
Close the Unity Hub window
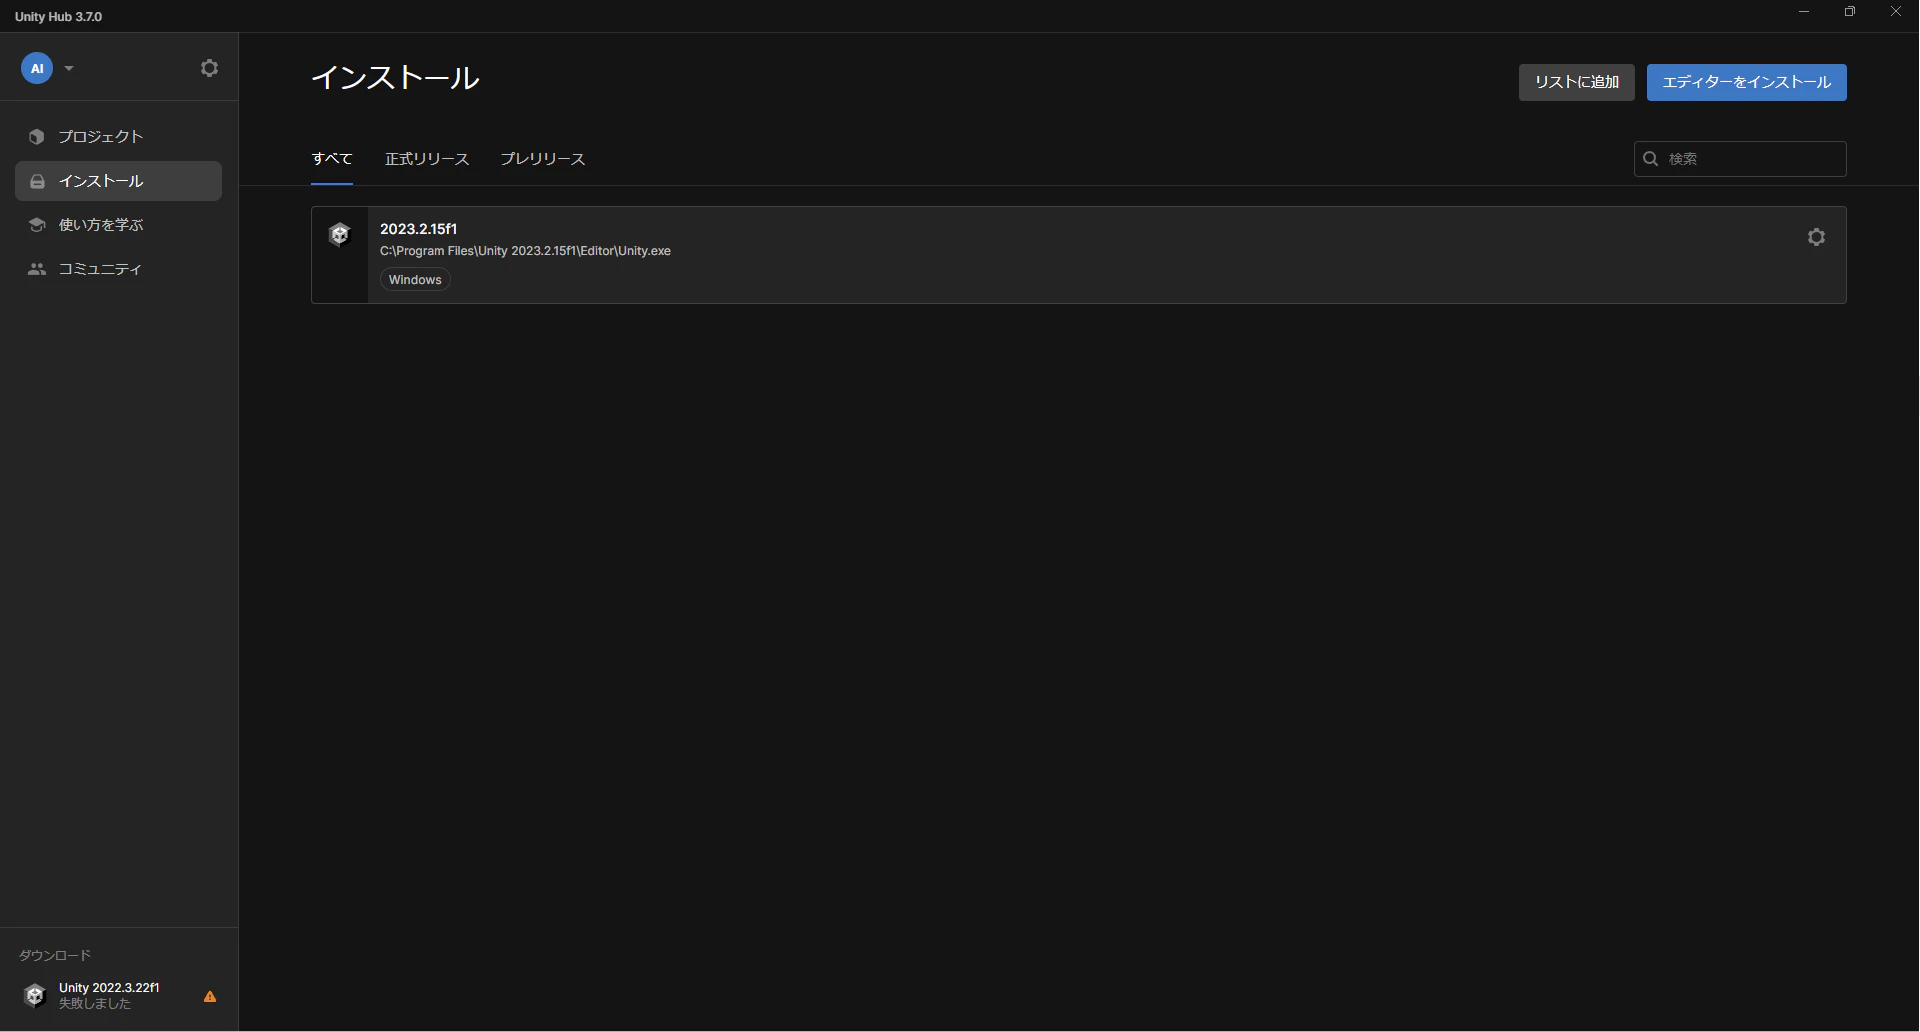(x=1896, y=12)
